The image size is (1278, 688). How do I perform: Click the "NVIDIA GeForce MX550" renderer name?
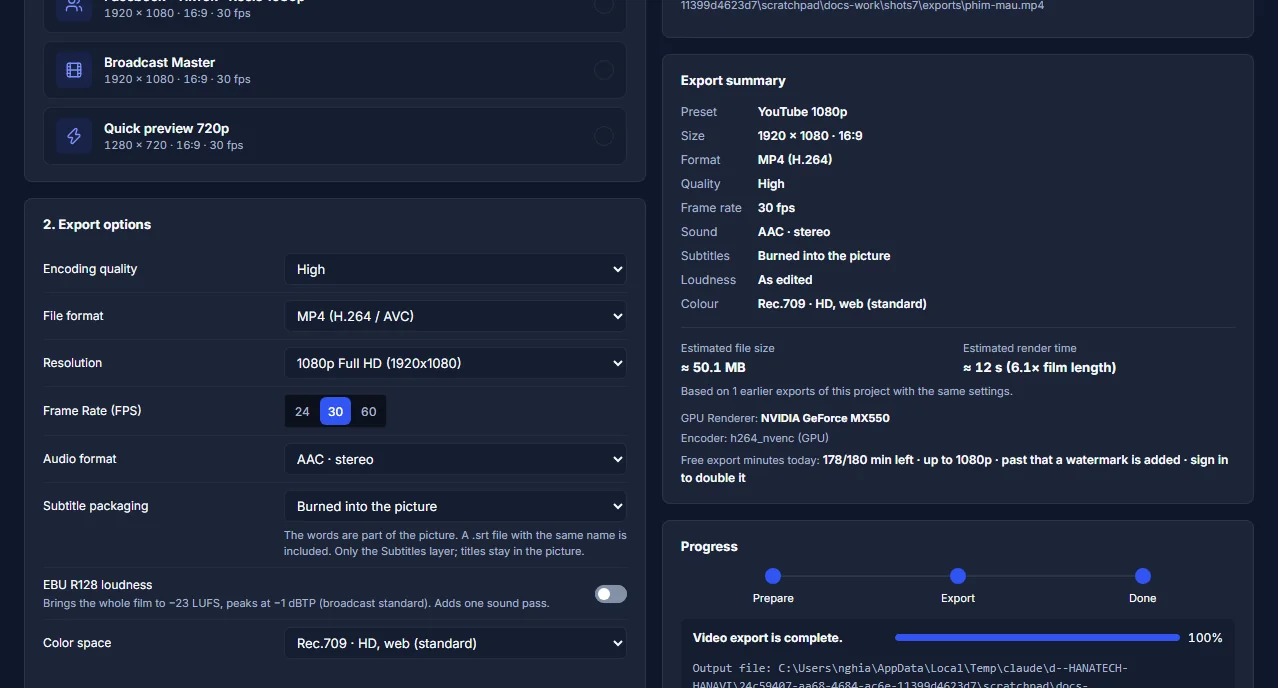click(x=825, y=418)
